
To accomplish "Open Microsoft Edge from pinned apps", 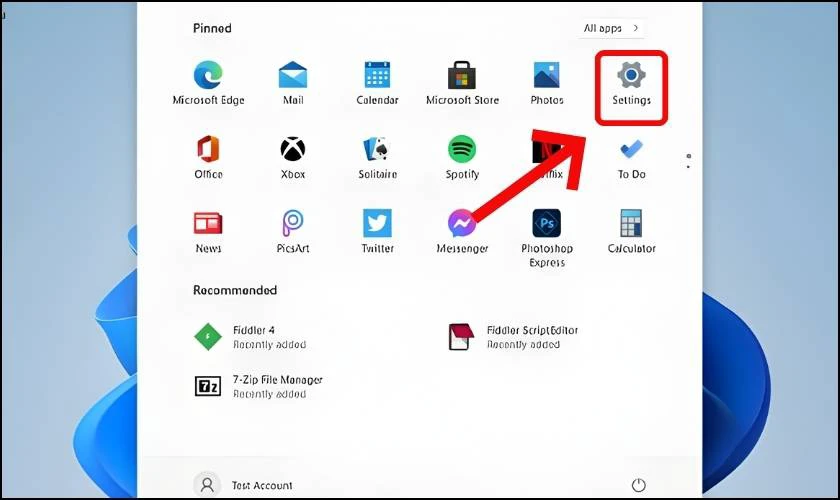I will click(208, 83).
